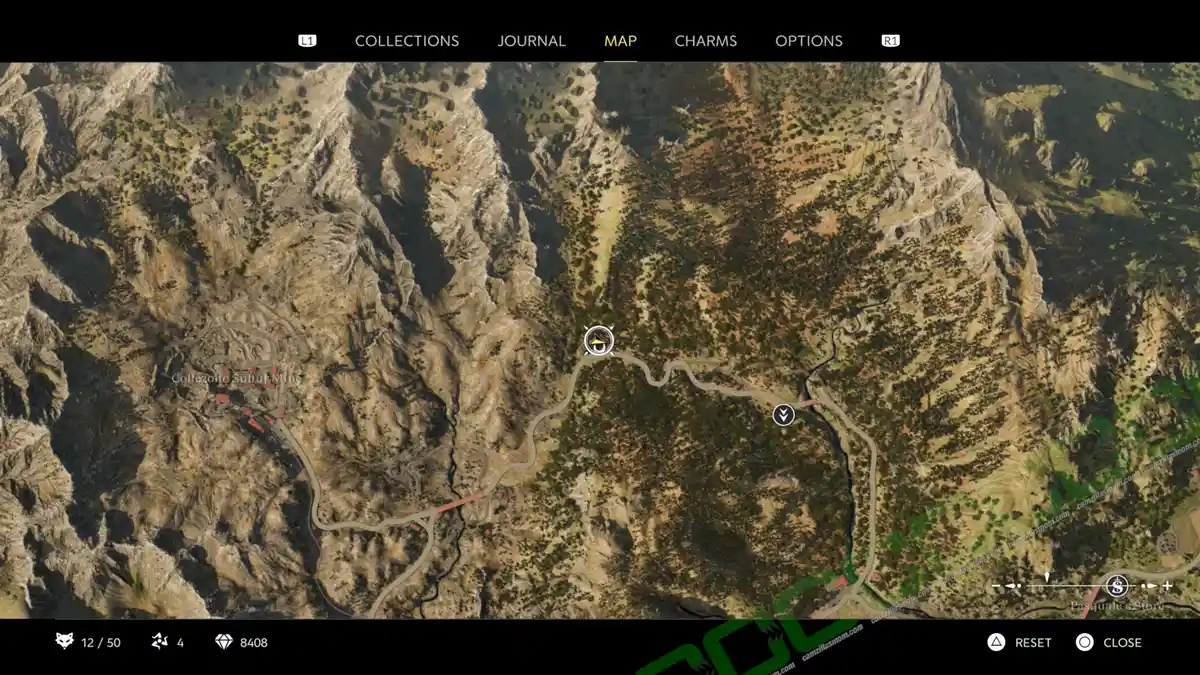The image size is (1200, 675).
Task: Click the left arrow on the zoom bar
Action: pyautogui.click(x=1012, y=586)
